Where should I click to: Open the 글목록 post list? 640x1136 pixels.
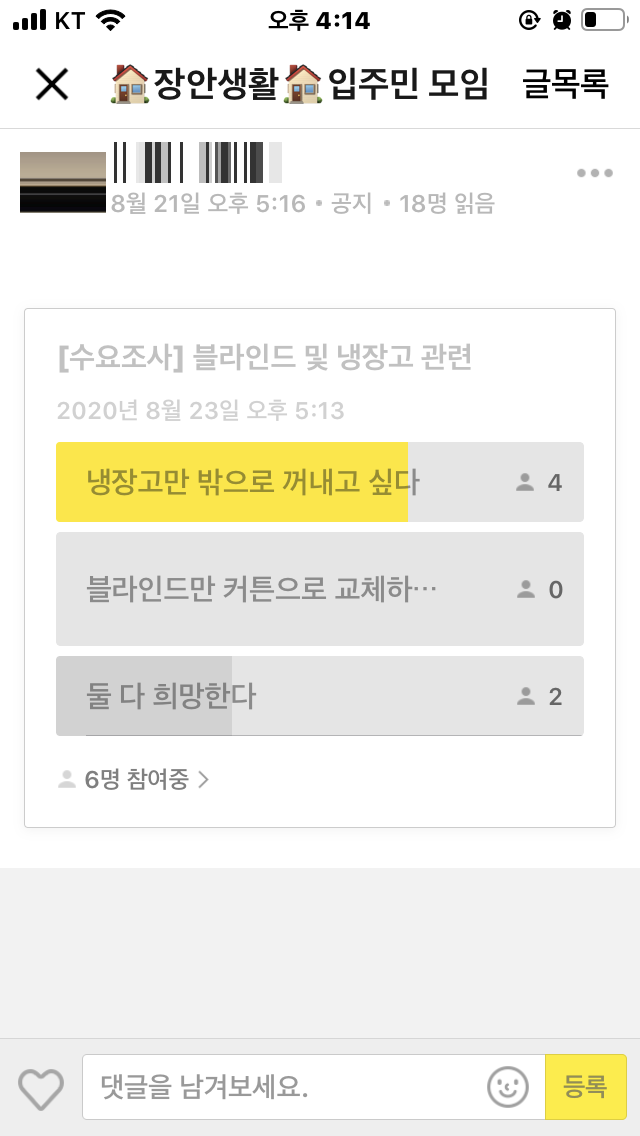pos(565,84)
